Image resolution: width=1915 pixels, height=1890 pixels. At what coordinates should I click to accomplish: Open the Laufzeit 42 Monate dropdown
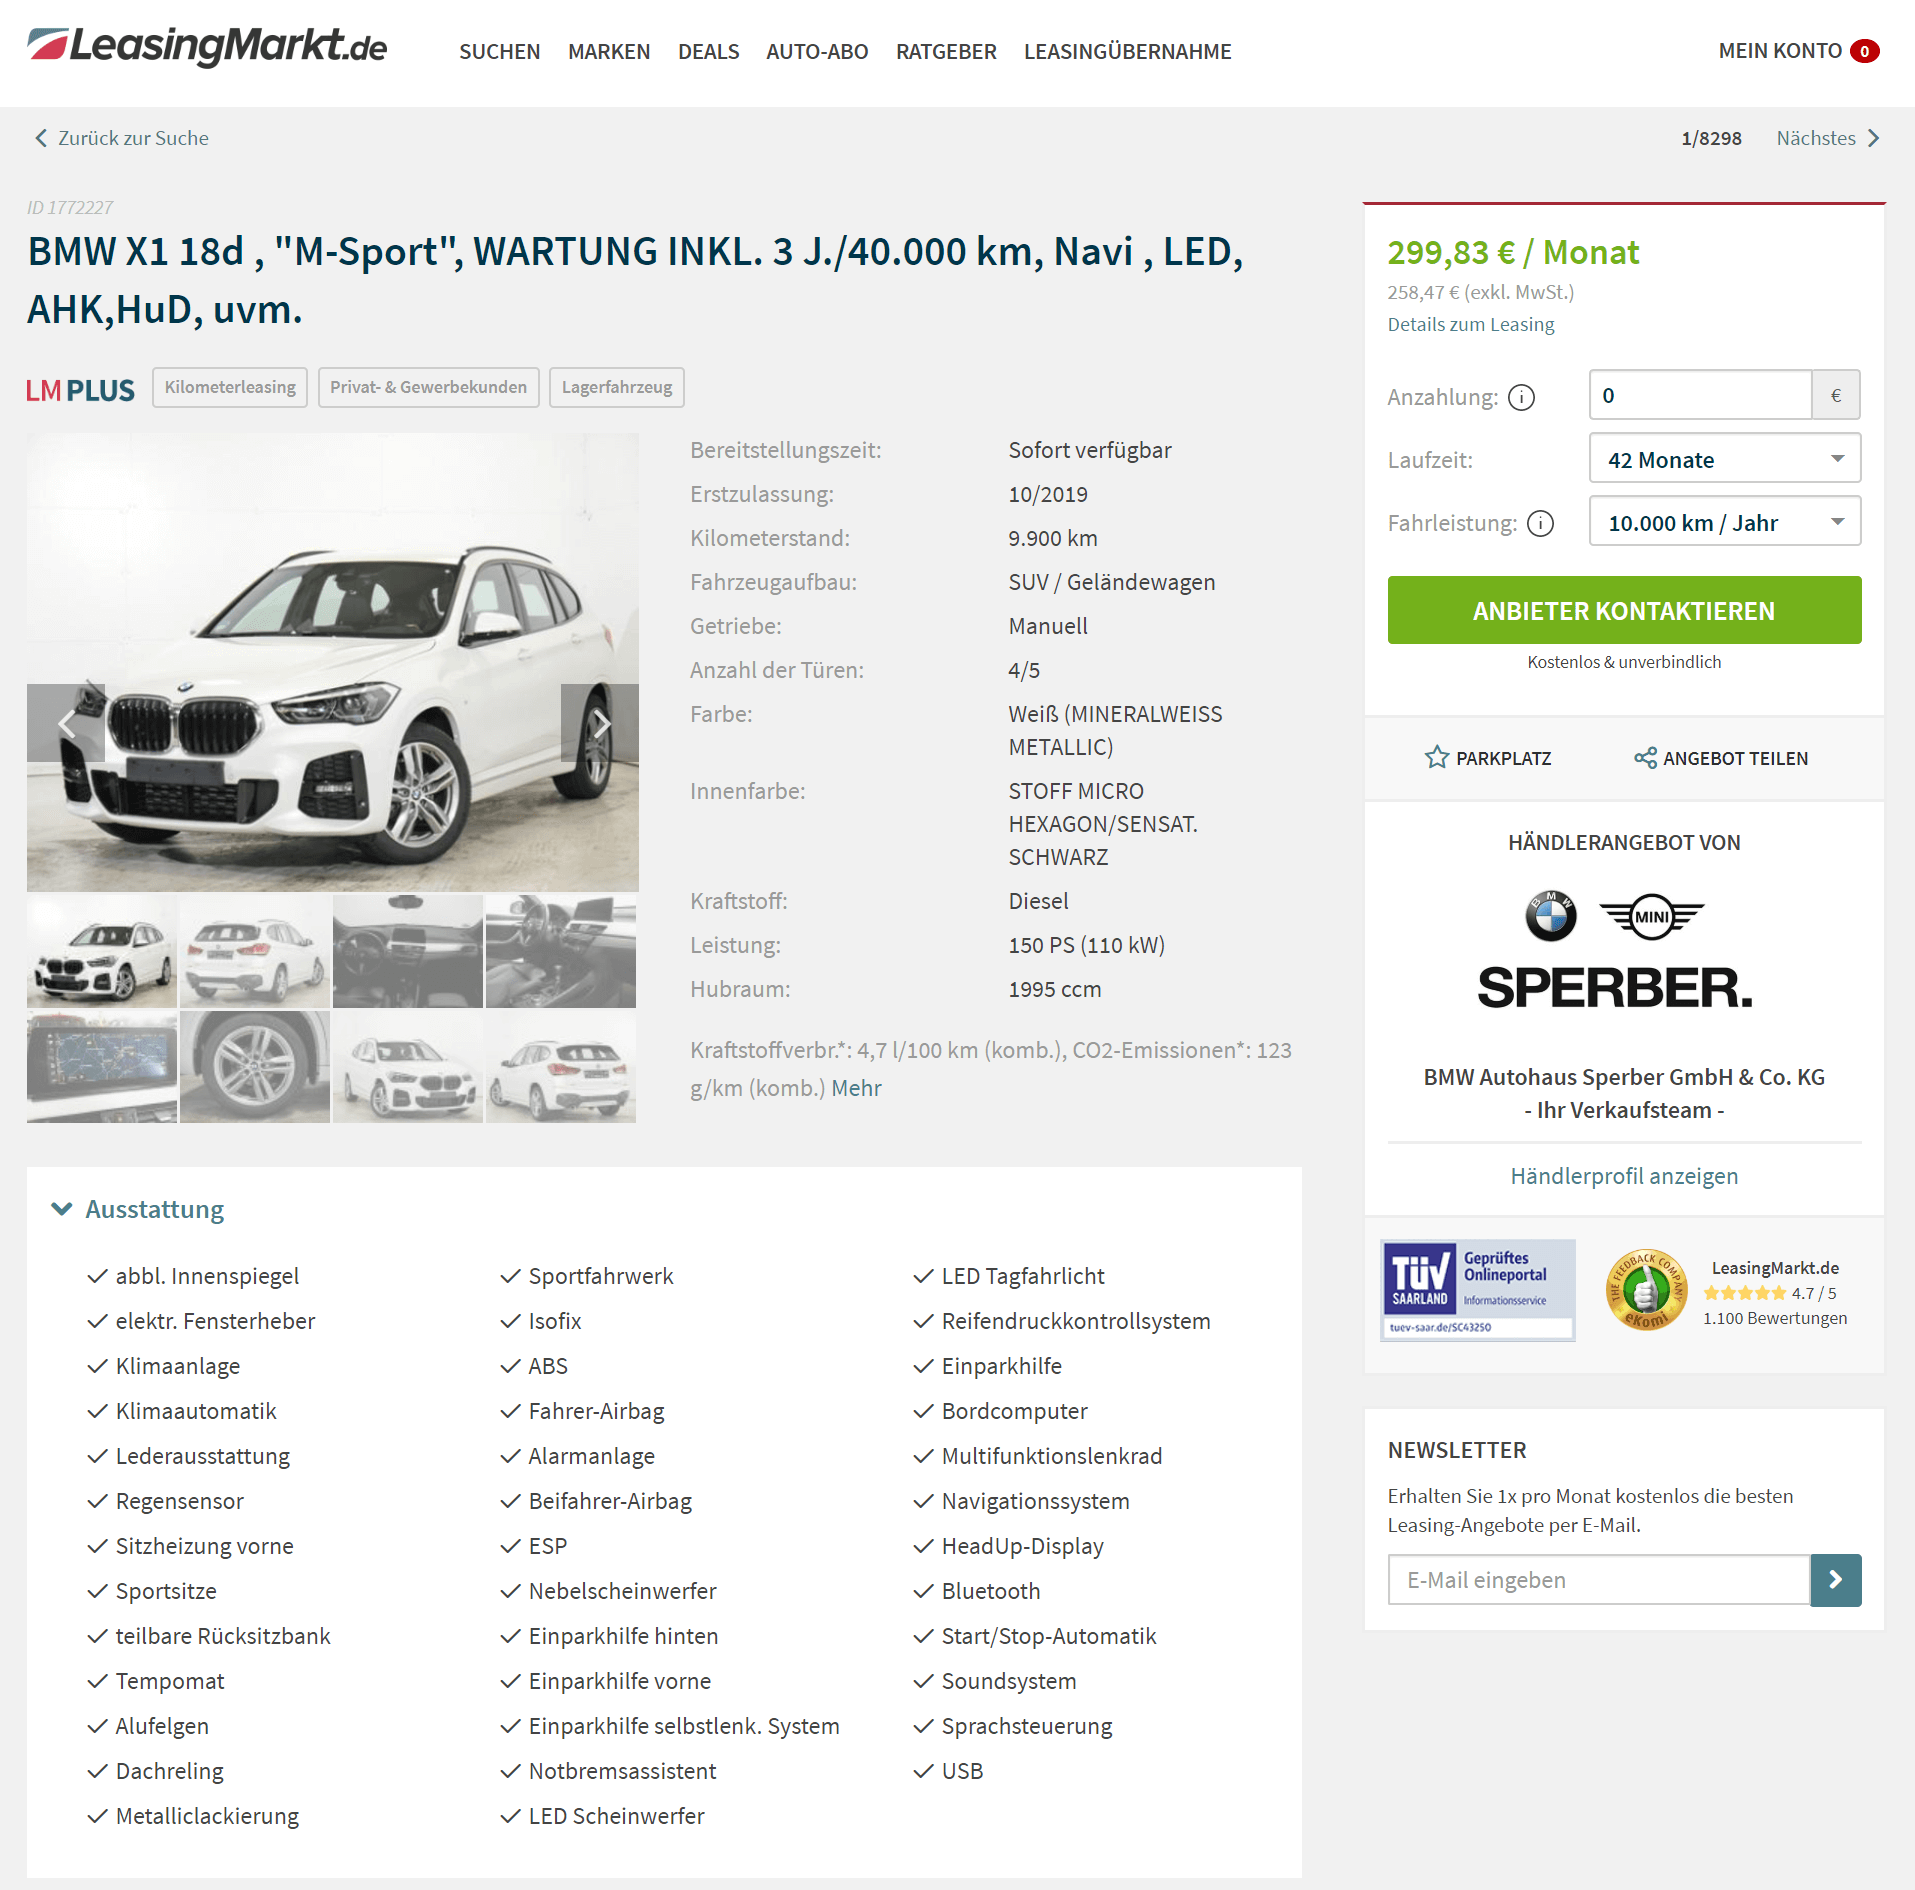pyautogui.click(x=1725, y=459)
